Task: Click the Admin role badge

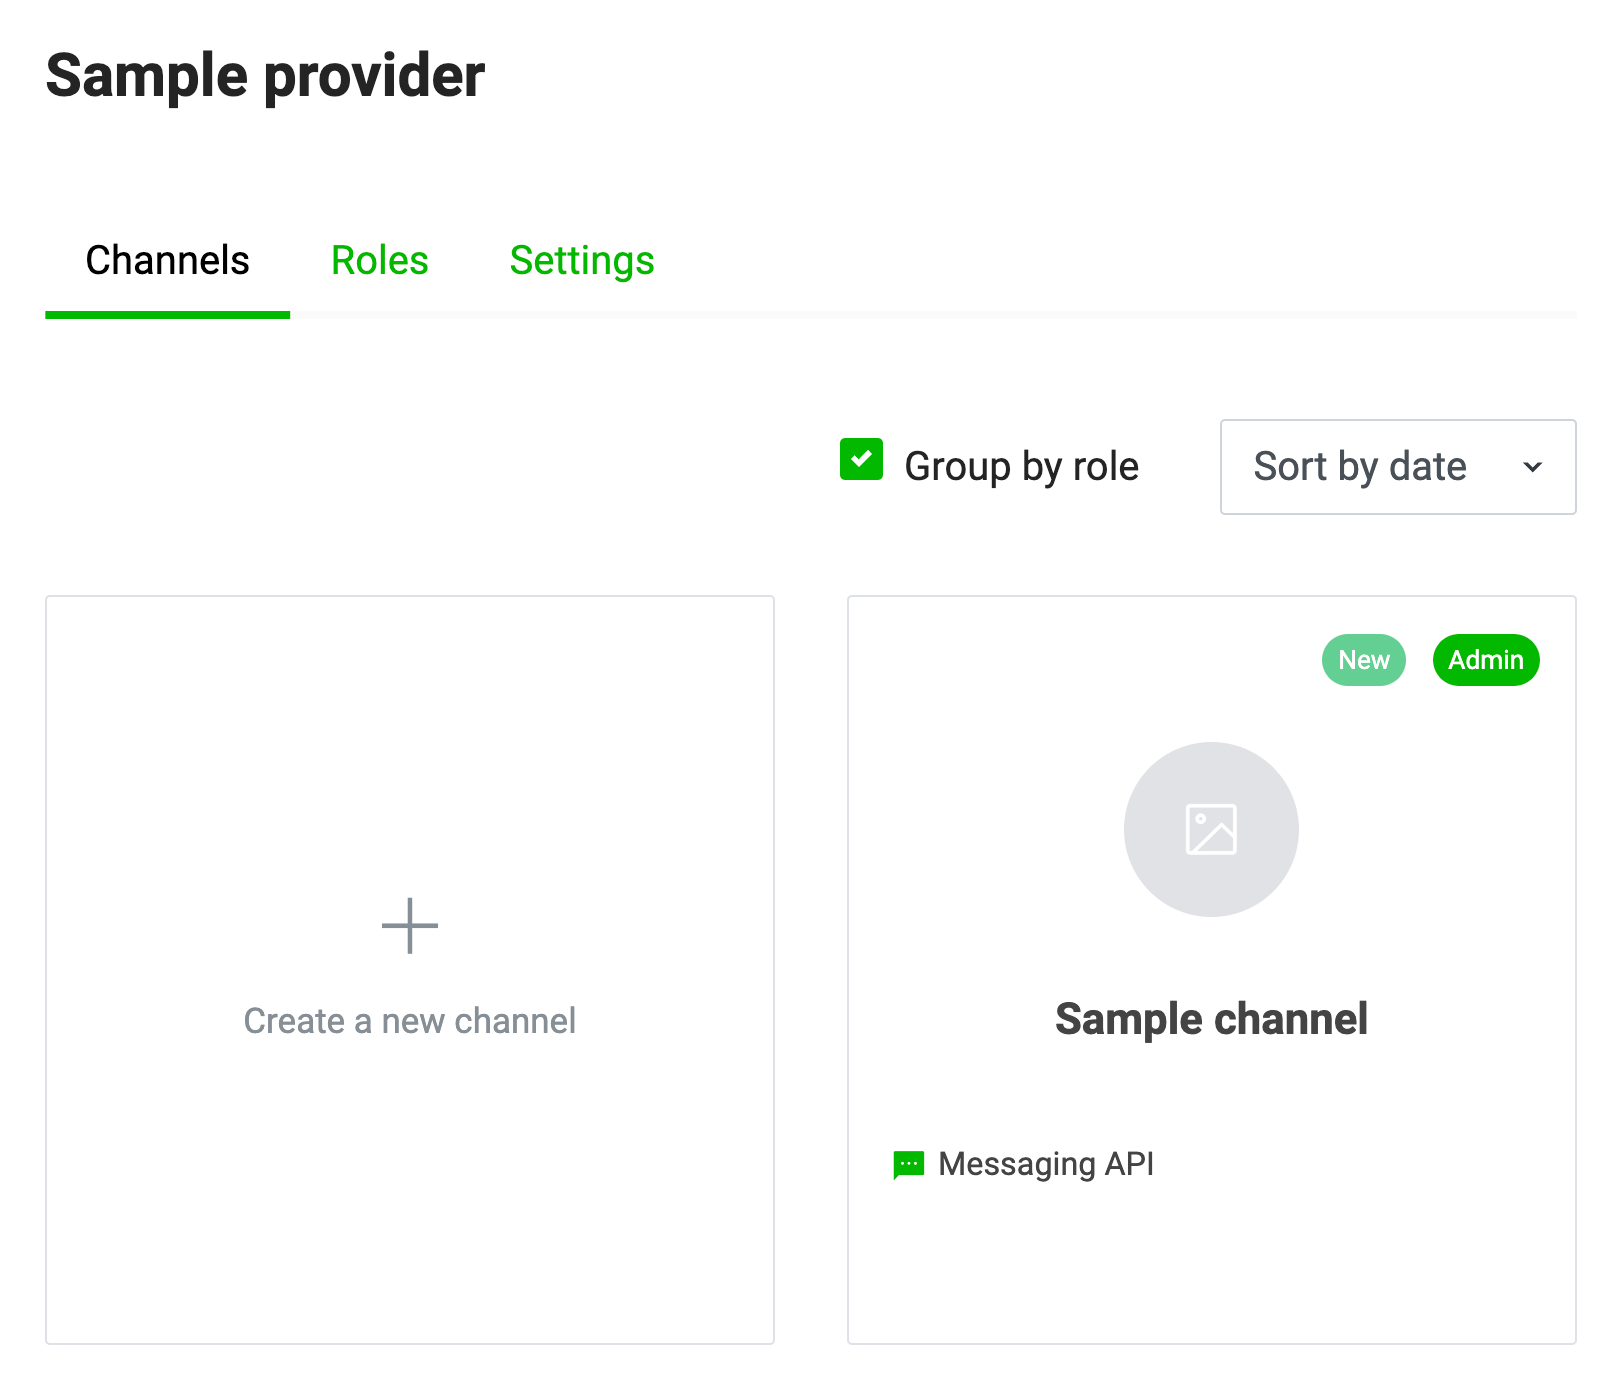Action: tap(1485, 660)
